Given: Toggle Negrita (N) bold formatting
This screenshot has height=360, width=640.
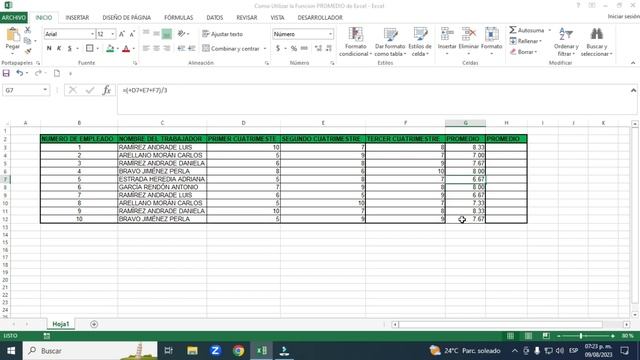Looking at the screenshot, I should pos(49,48).
